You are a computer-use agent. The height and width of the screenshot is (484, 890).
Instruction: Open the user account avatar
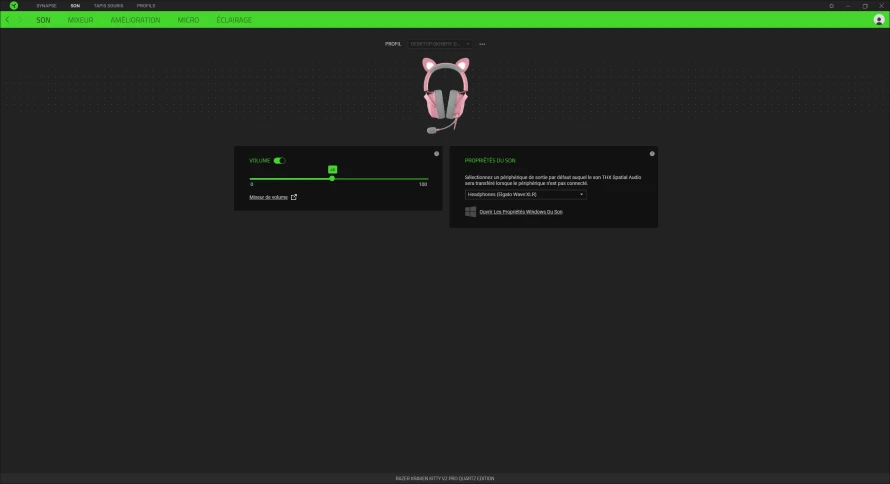point(879,20)
